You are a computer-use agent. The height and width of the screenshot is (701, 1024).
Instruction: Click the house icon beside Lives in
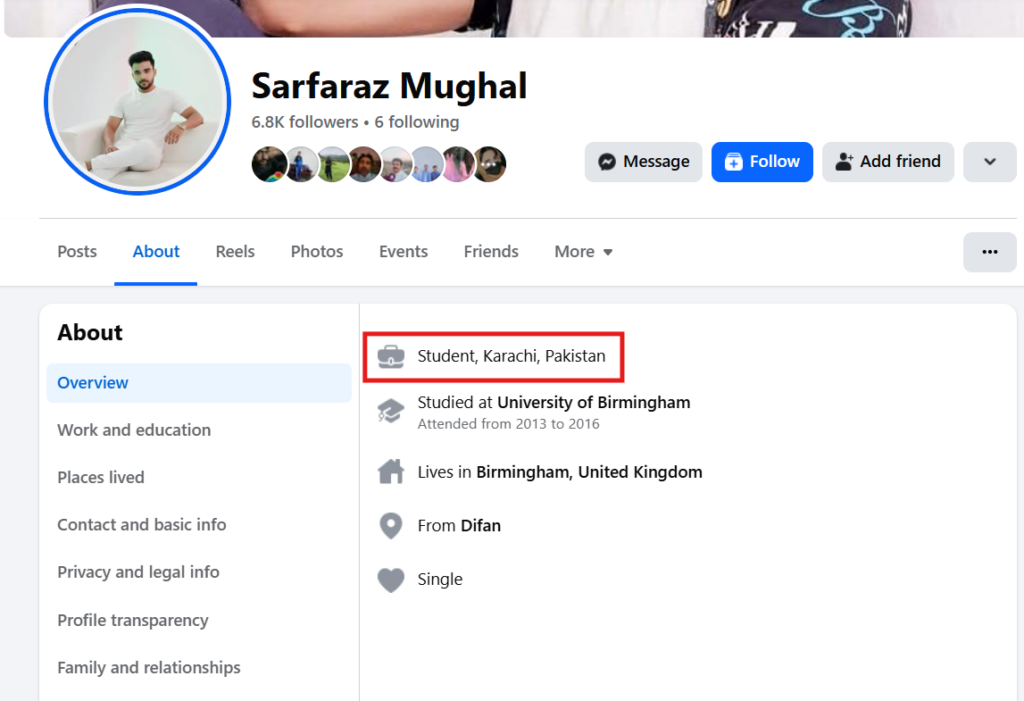(x=391, y=472)
